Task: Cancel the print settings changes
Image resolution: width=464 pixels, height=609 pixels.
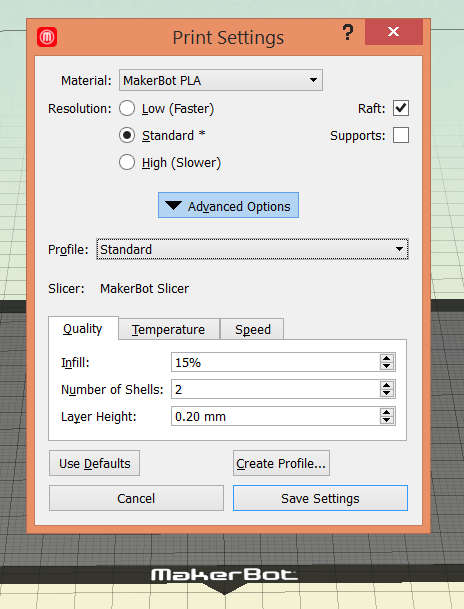Action: pos(136,498)
